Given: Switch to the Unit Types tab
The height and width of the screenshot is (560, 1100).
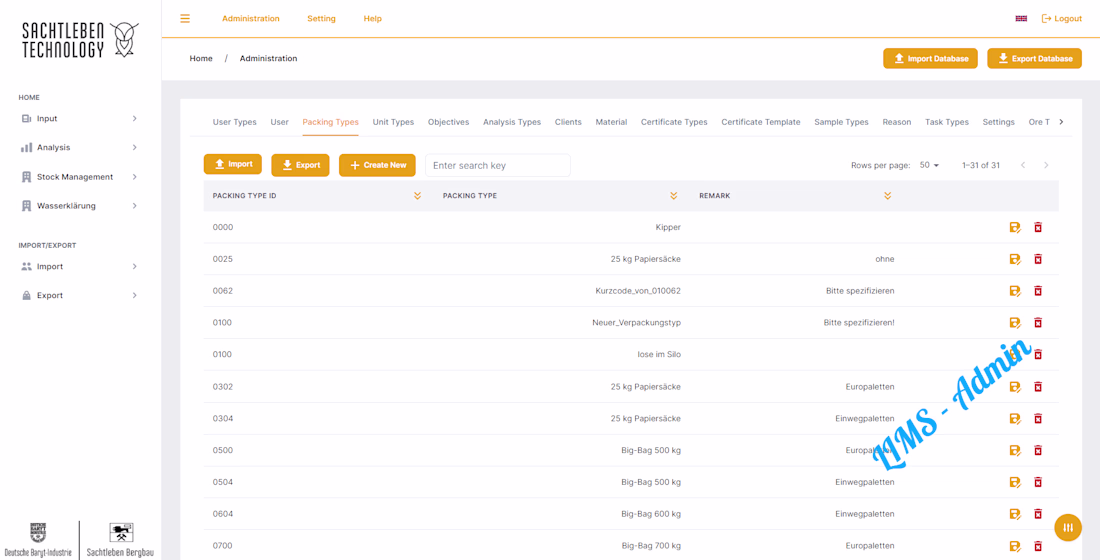Looking at the screenshot, I should (393, 122).
